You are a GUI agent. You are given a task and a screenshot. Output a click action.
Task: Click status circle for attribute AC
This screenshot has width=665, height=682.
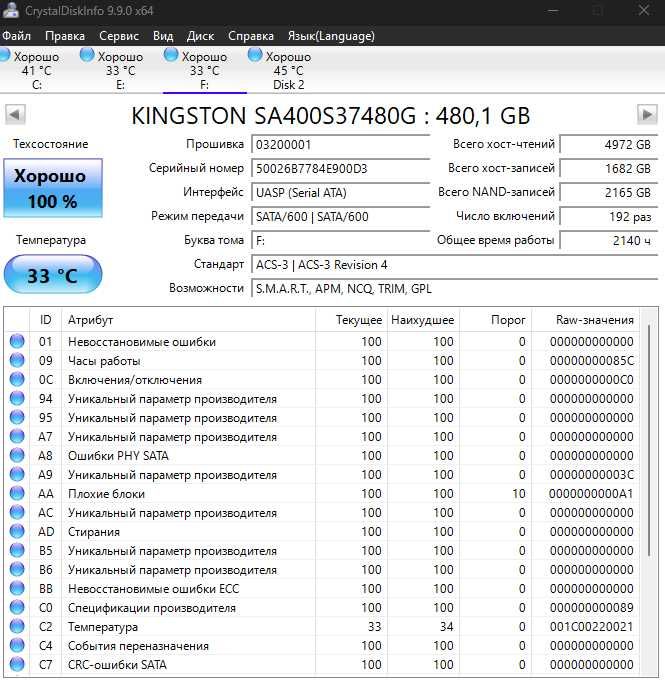pyautogui.click(x=17, y=512)
